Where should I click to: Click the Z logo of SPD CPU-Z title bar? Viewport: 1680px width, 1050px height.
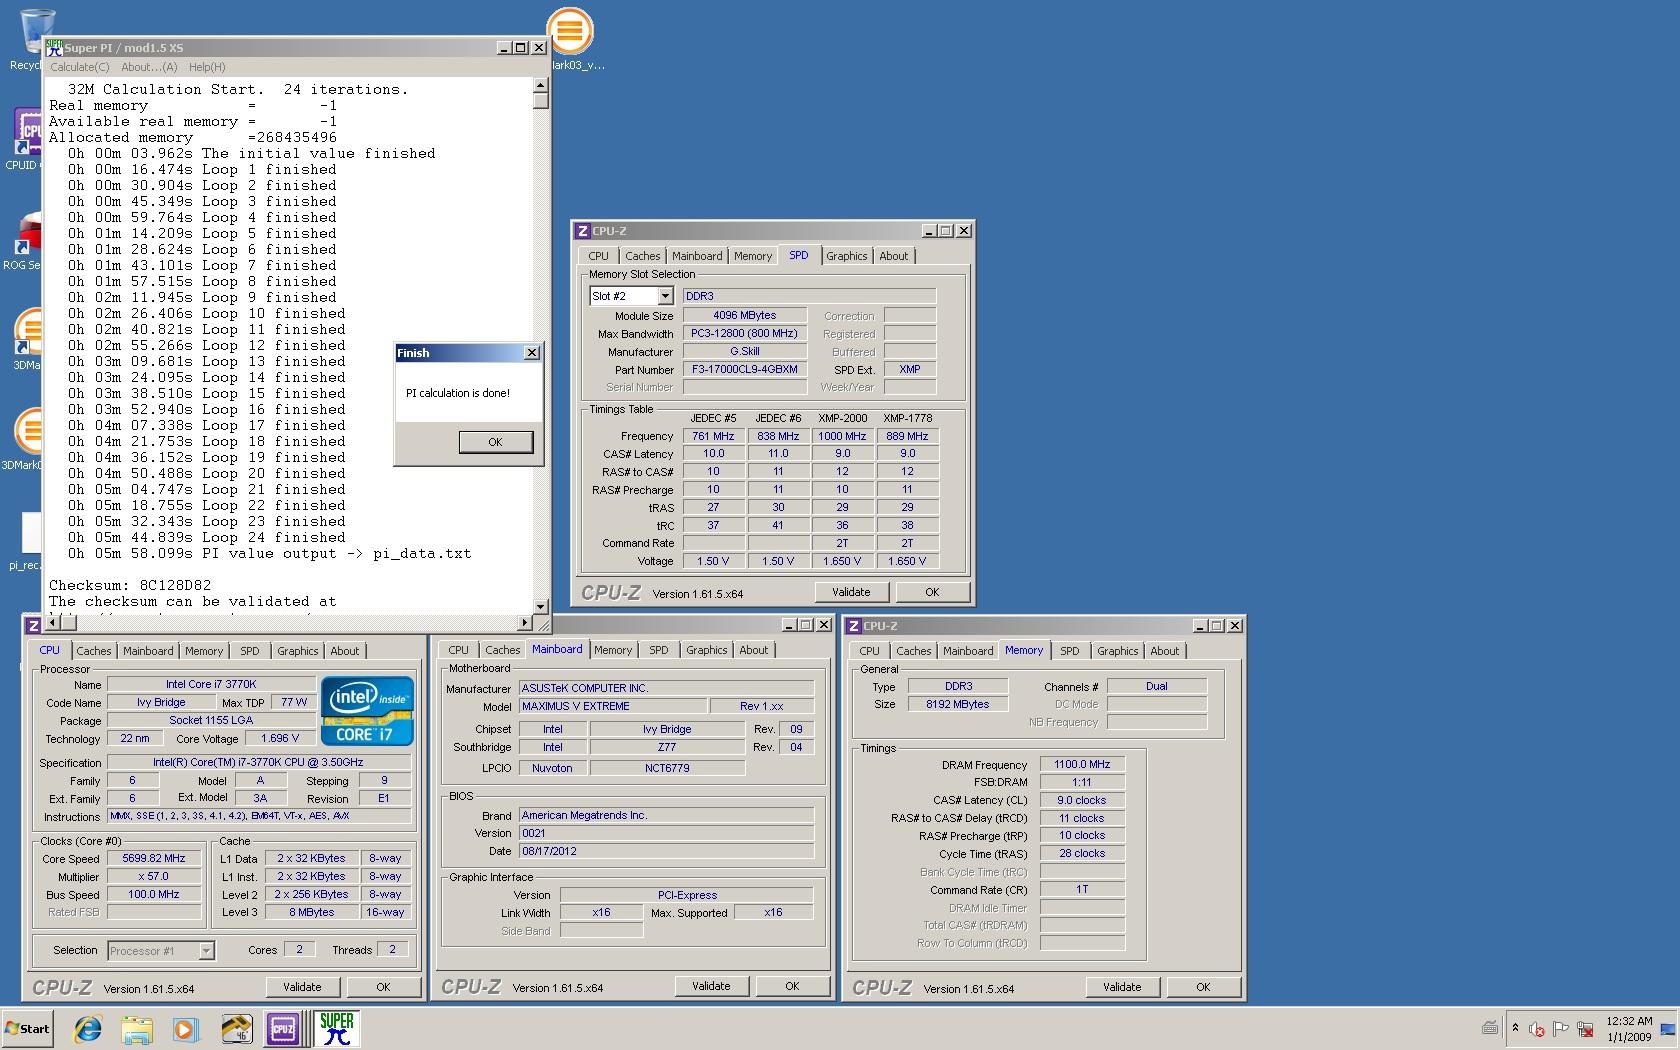tap(583, 231)
